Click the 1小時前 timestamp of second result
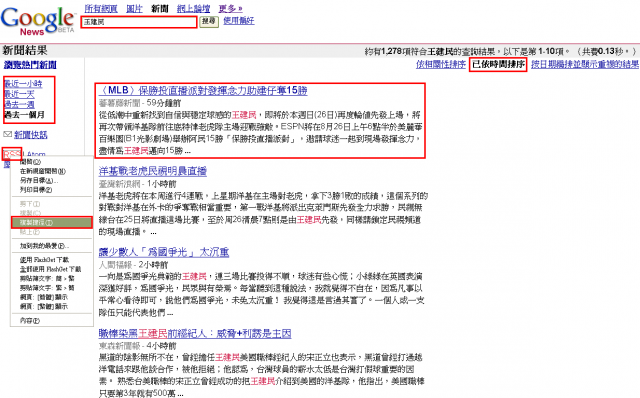640x398 pixels. coord(161,184)
